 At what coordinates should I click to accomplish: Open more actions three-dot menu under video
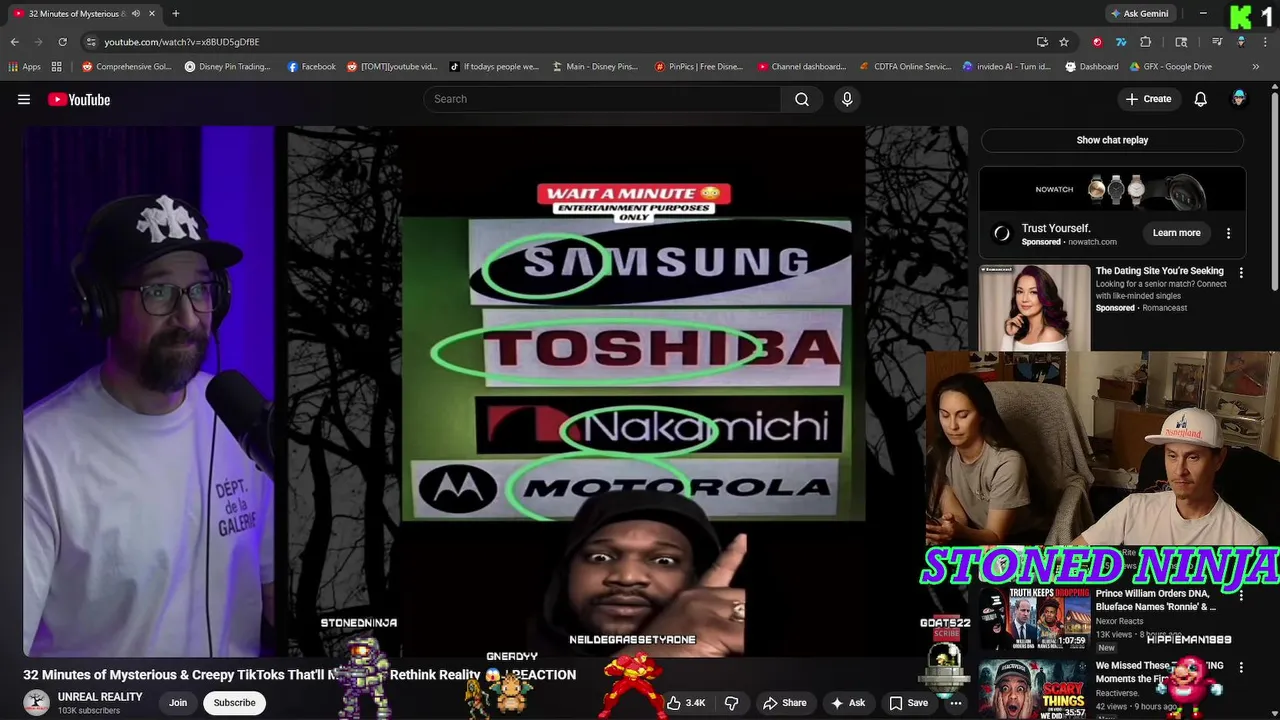(956, 703)
